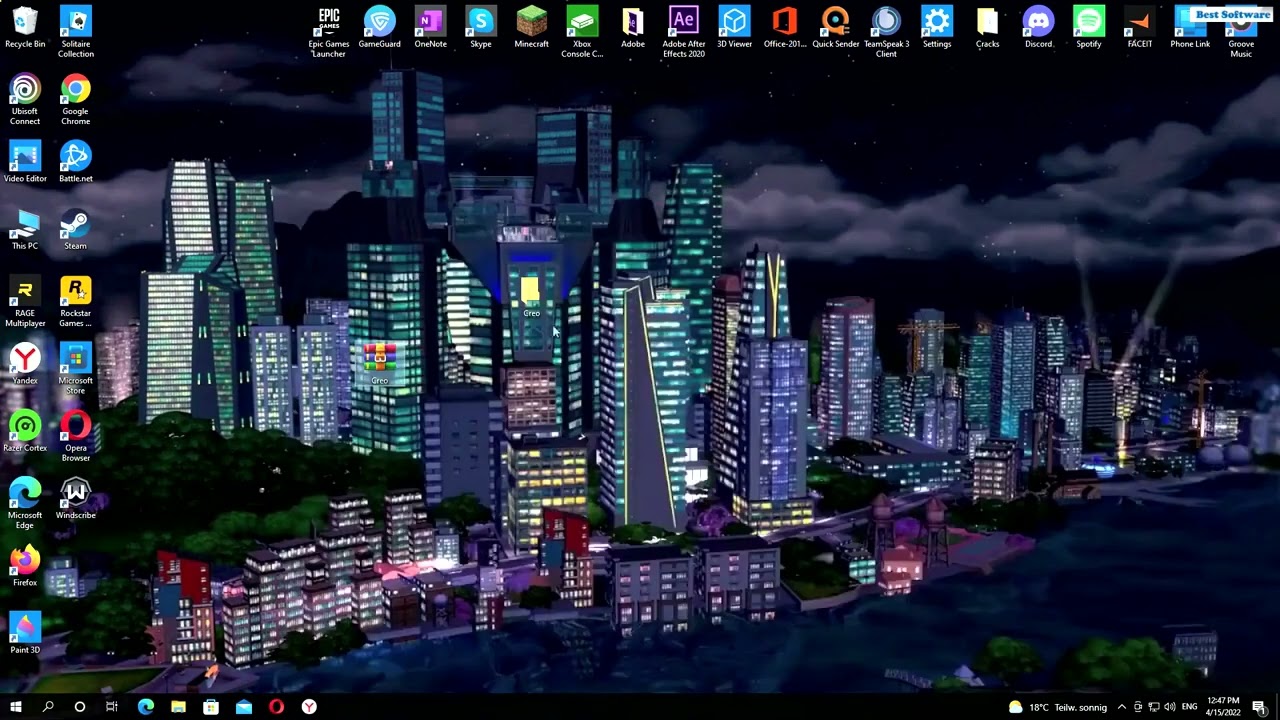Select the Windscribe shortcut
The height and width of the screenshot is (720, 1280).
[76, 499]
